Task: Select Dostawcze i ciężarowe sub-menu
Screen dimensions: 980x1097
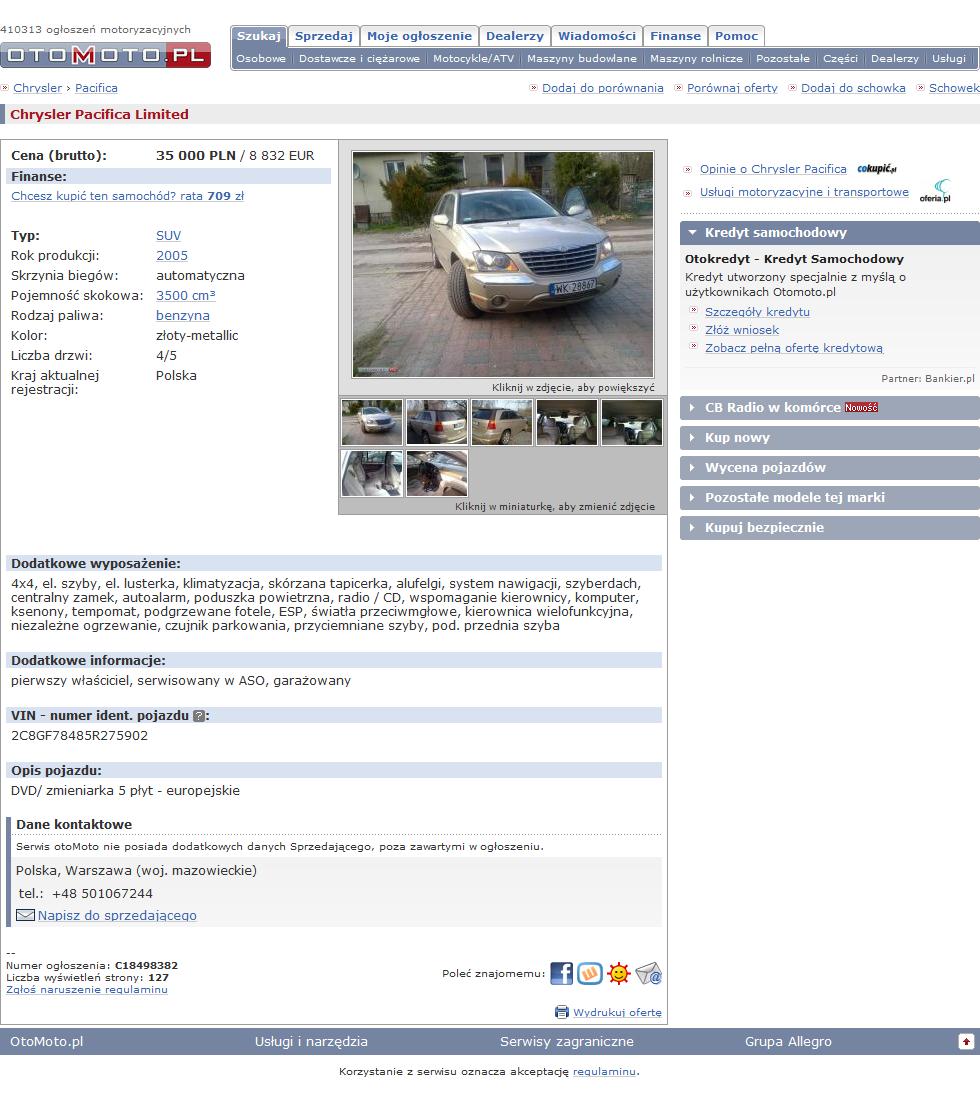Action: [359, 59]
